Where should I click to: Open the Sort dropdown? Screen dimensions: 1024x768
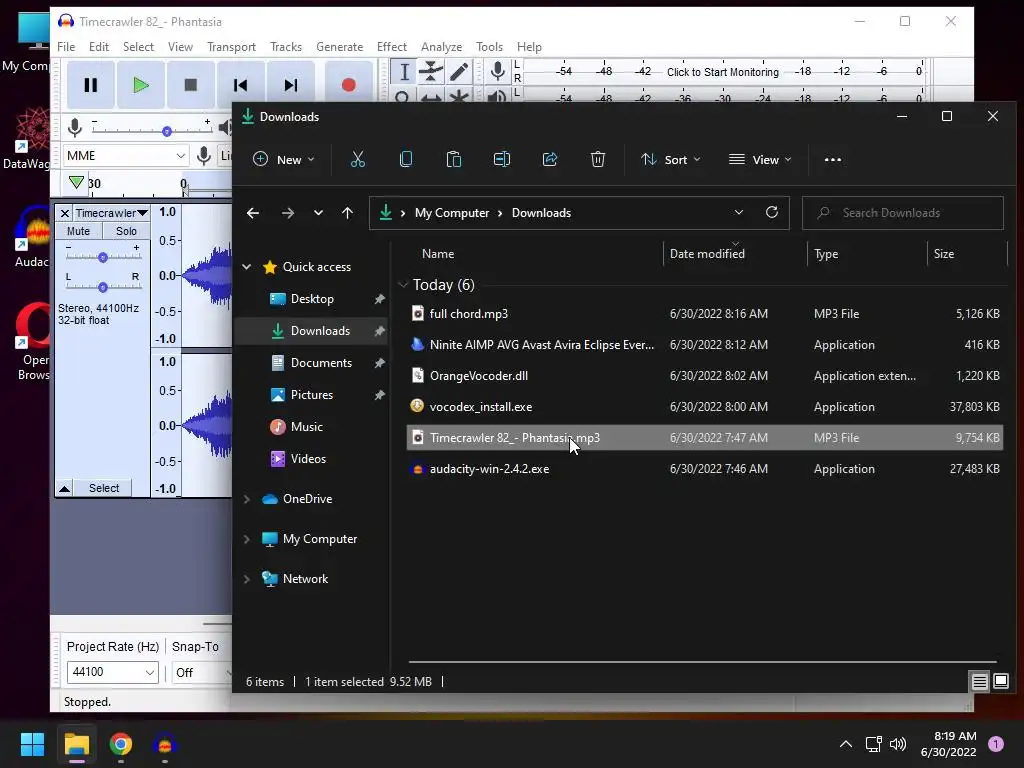(671, 159)
